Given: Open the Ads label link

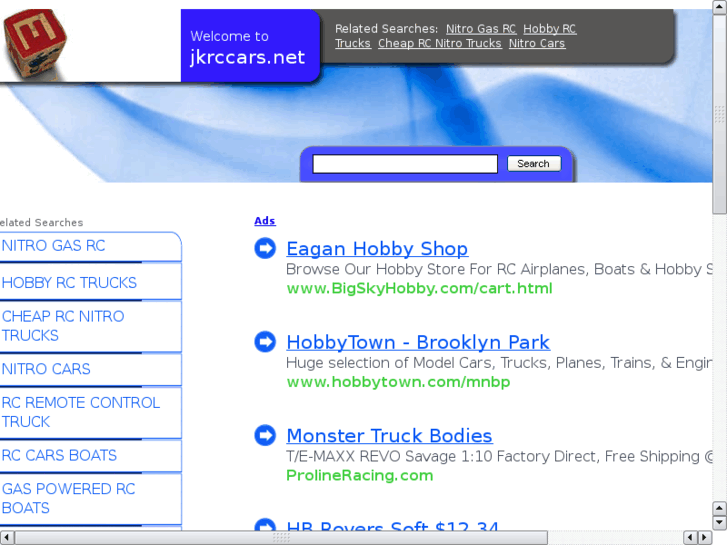Looking at the screenshot, I should [265, 221].
